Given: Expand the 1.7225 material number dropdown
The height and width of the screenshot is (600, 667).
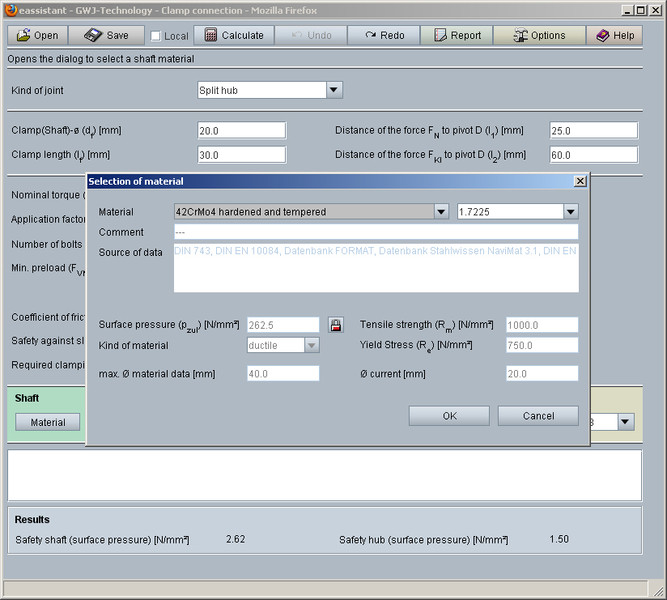Looking at the screenshot, I should pyautogui.click(x=570, y=212).
